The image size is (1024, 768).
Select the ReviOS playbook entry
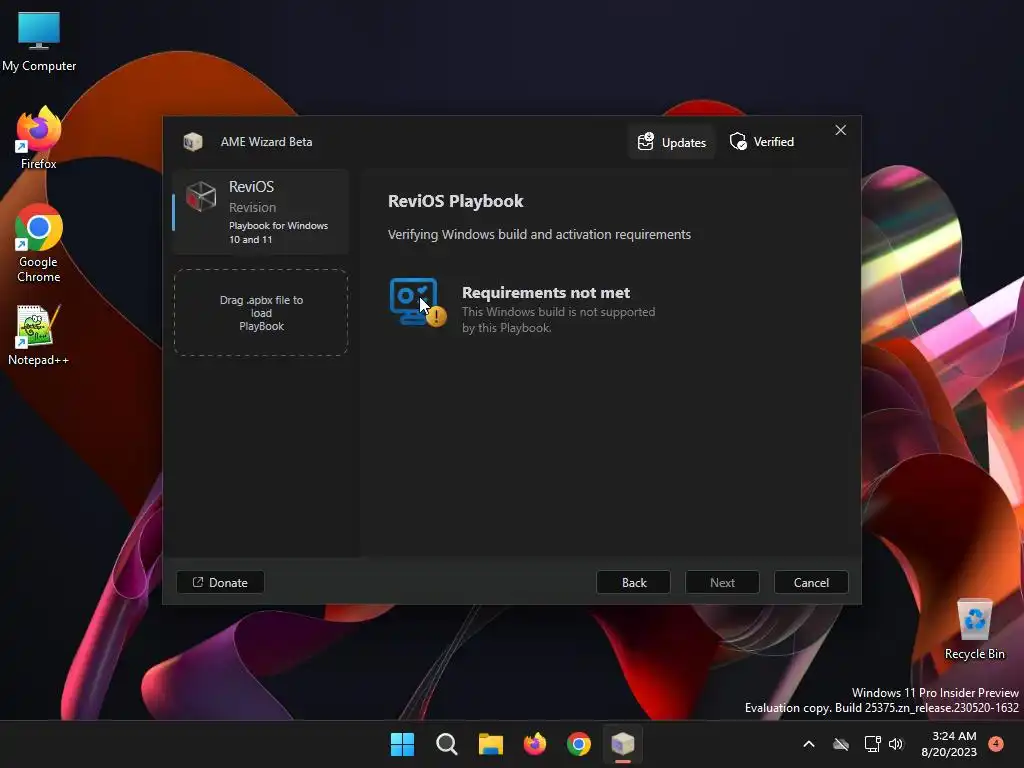[261, 212]
